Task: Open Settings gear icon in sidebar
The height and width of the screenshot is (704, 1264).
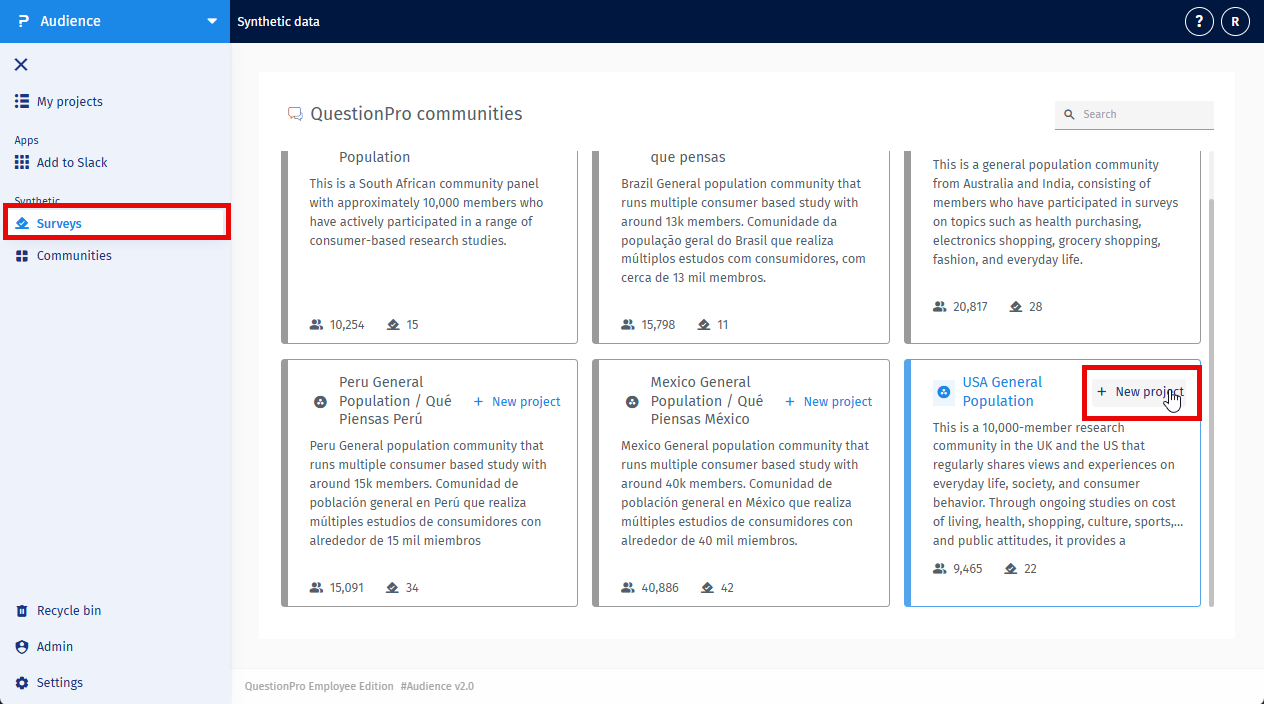Action: 22,683
